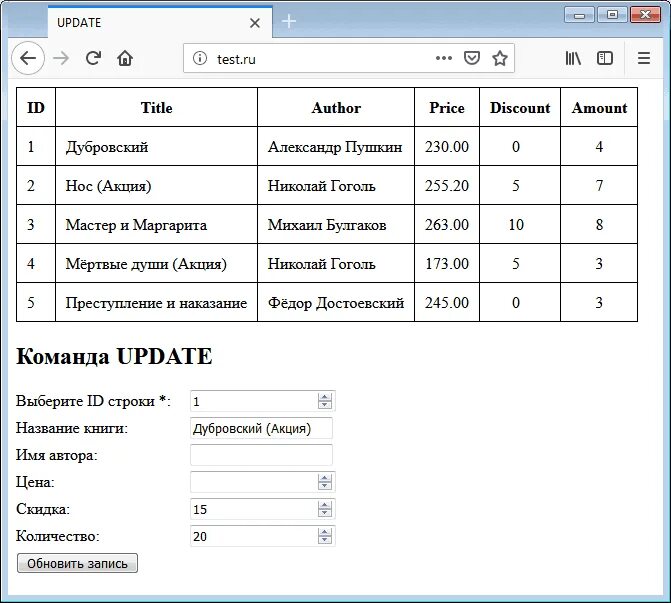
Task: Decrease the Цена stepper value
Action: point(325,486)
